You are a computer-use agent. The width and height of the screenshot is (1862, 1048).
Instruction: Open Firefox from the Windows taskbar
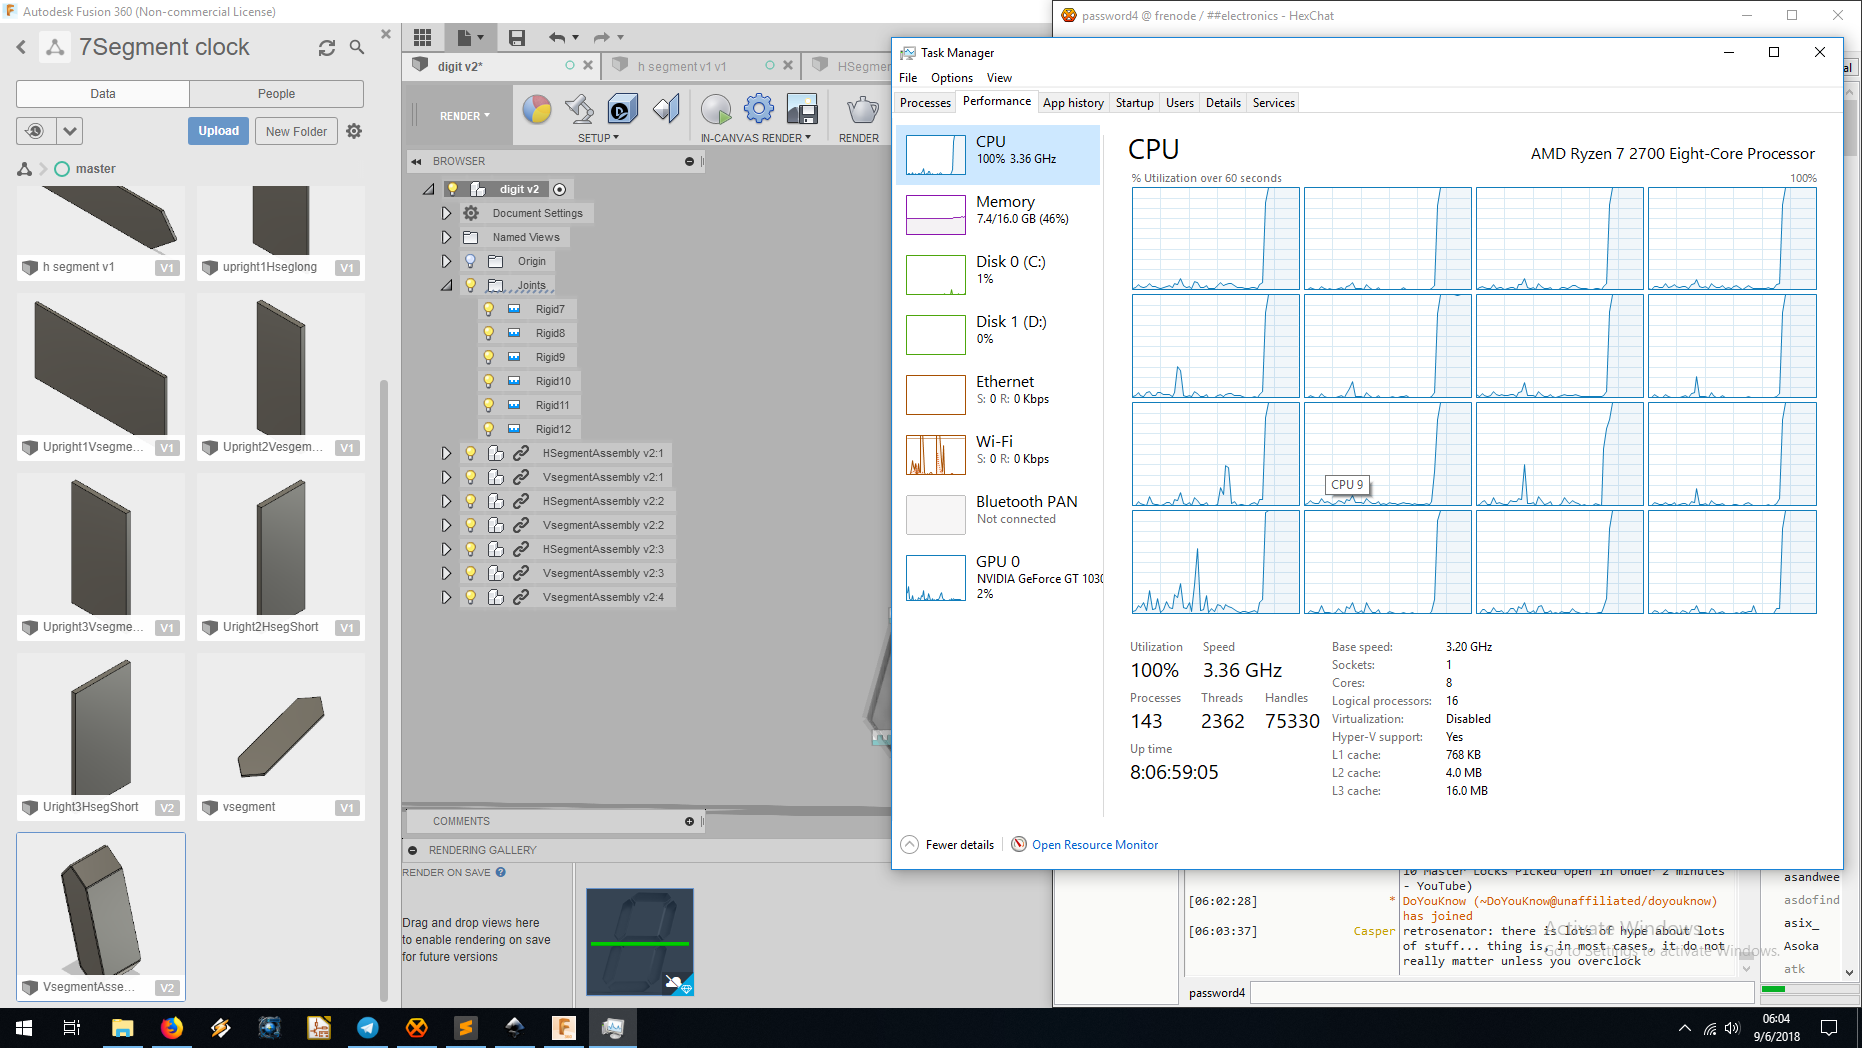(x=172, y=1027)
